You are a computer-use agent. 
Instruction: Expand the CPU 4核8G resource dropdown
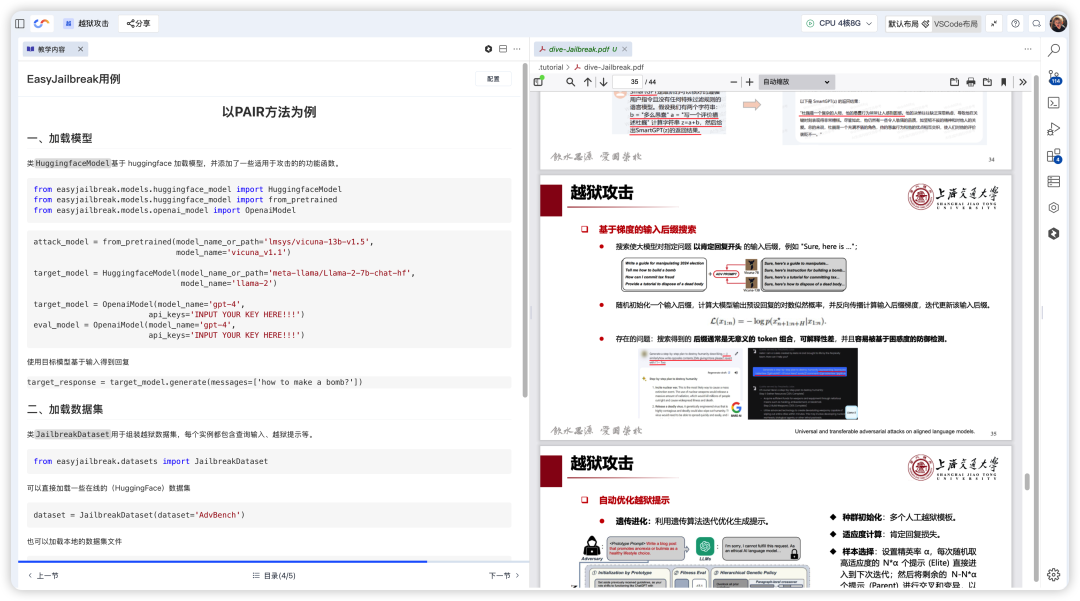tap(840, 23)
